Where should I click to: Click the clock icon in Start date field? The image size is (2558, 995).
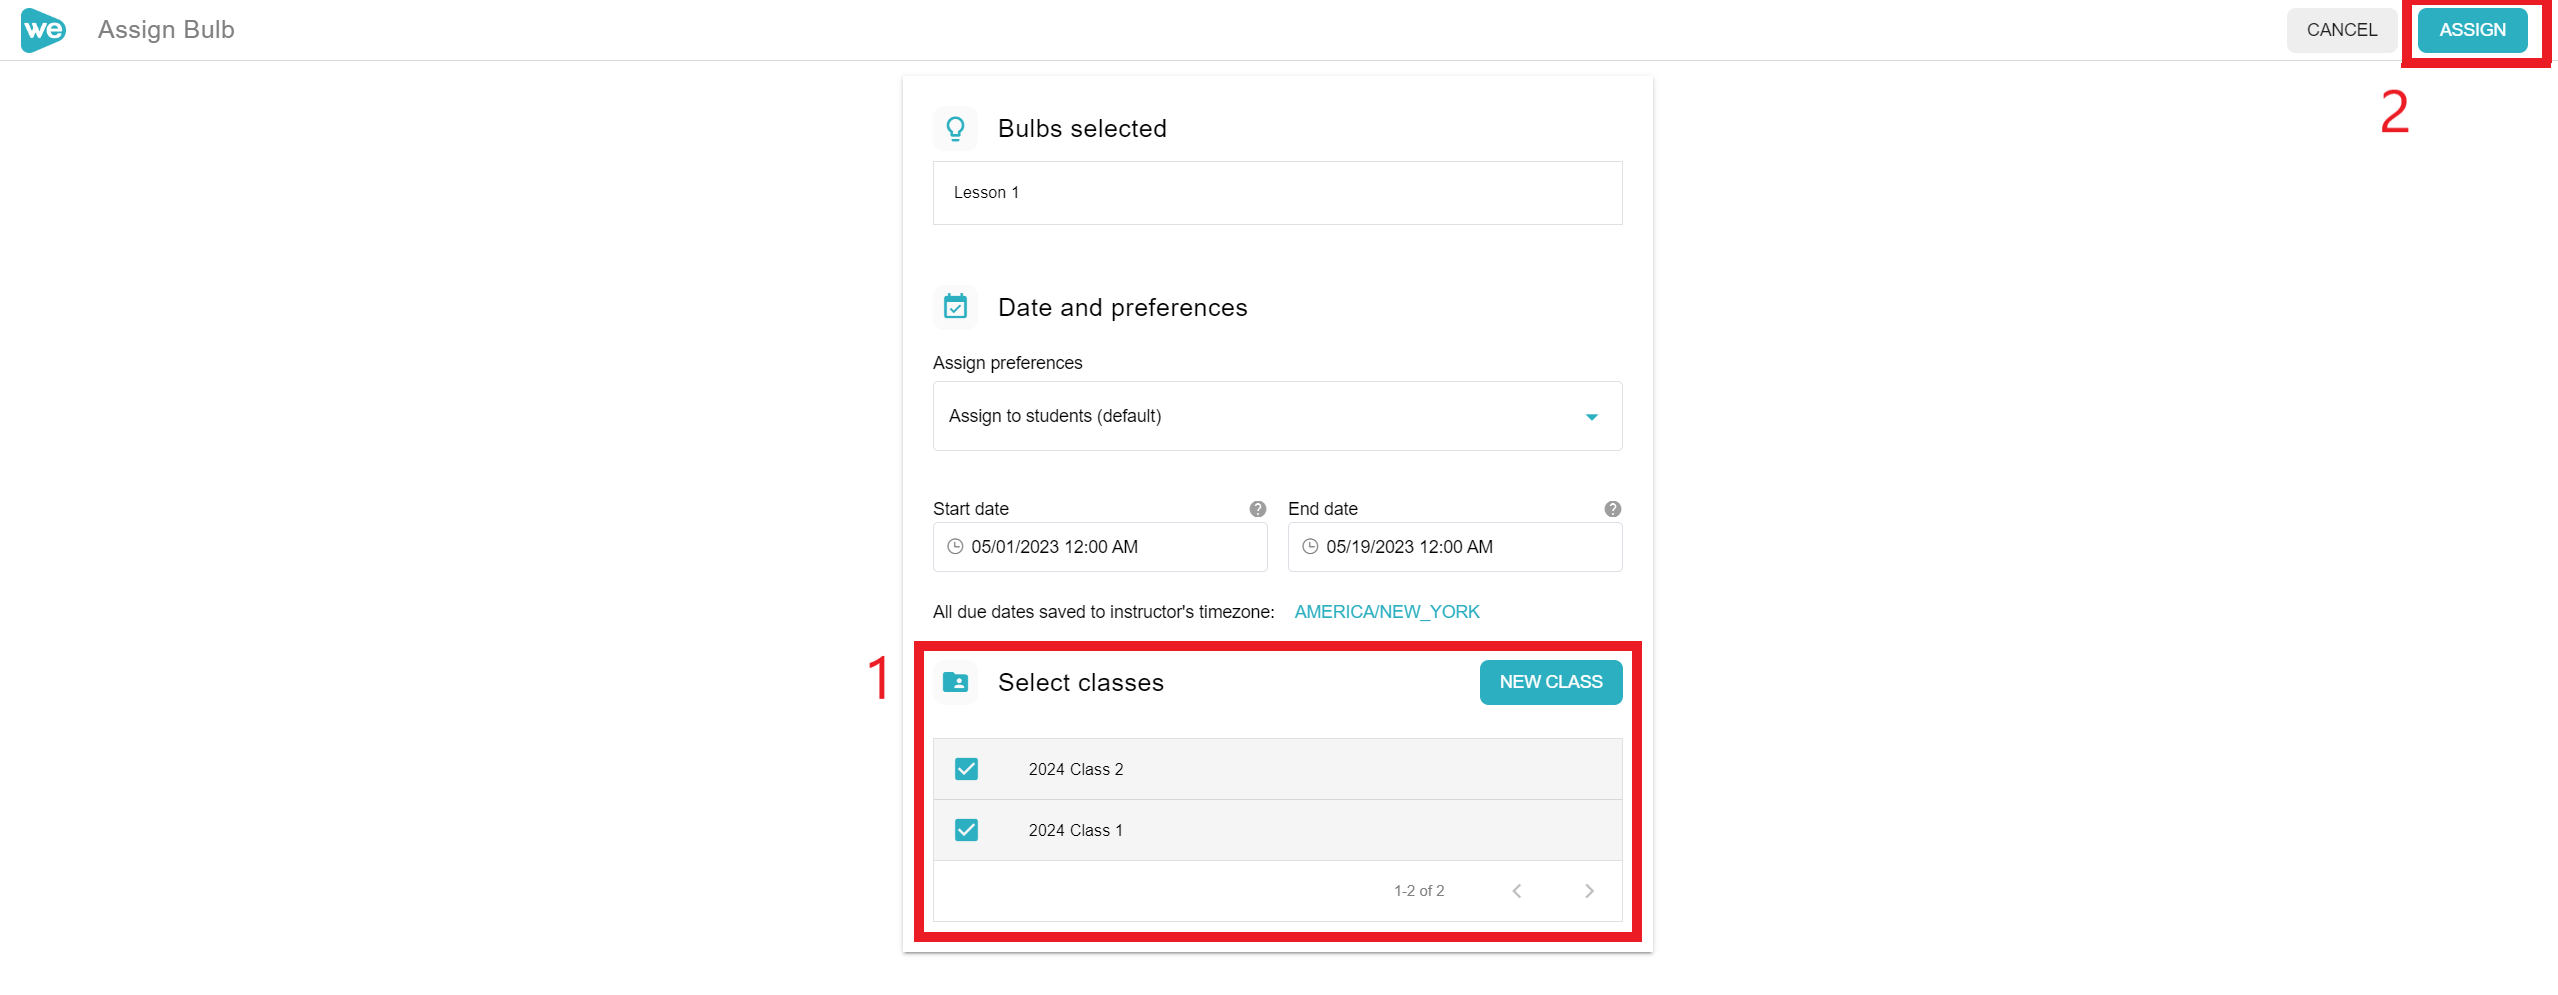(955, 547)
